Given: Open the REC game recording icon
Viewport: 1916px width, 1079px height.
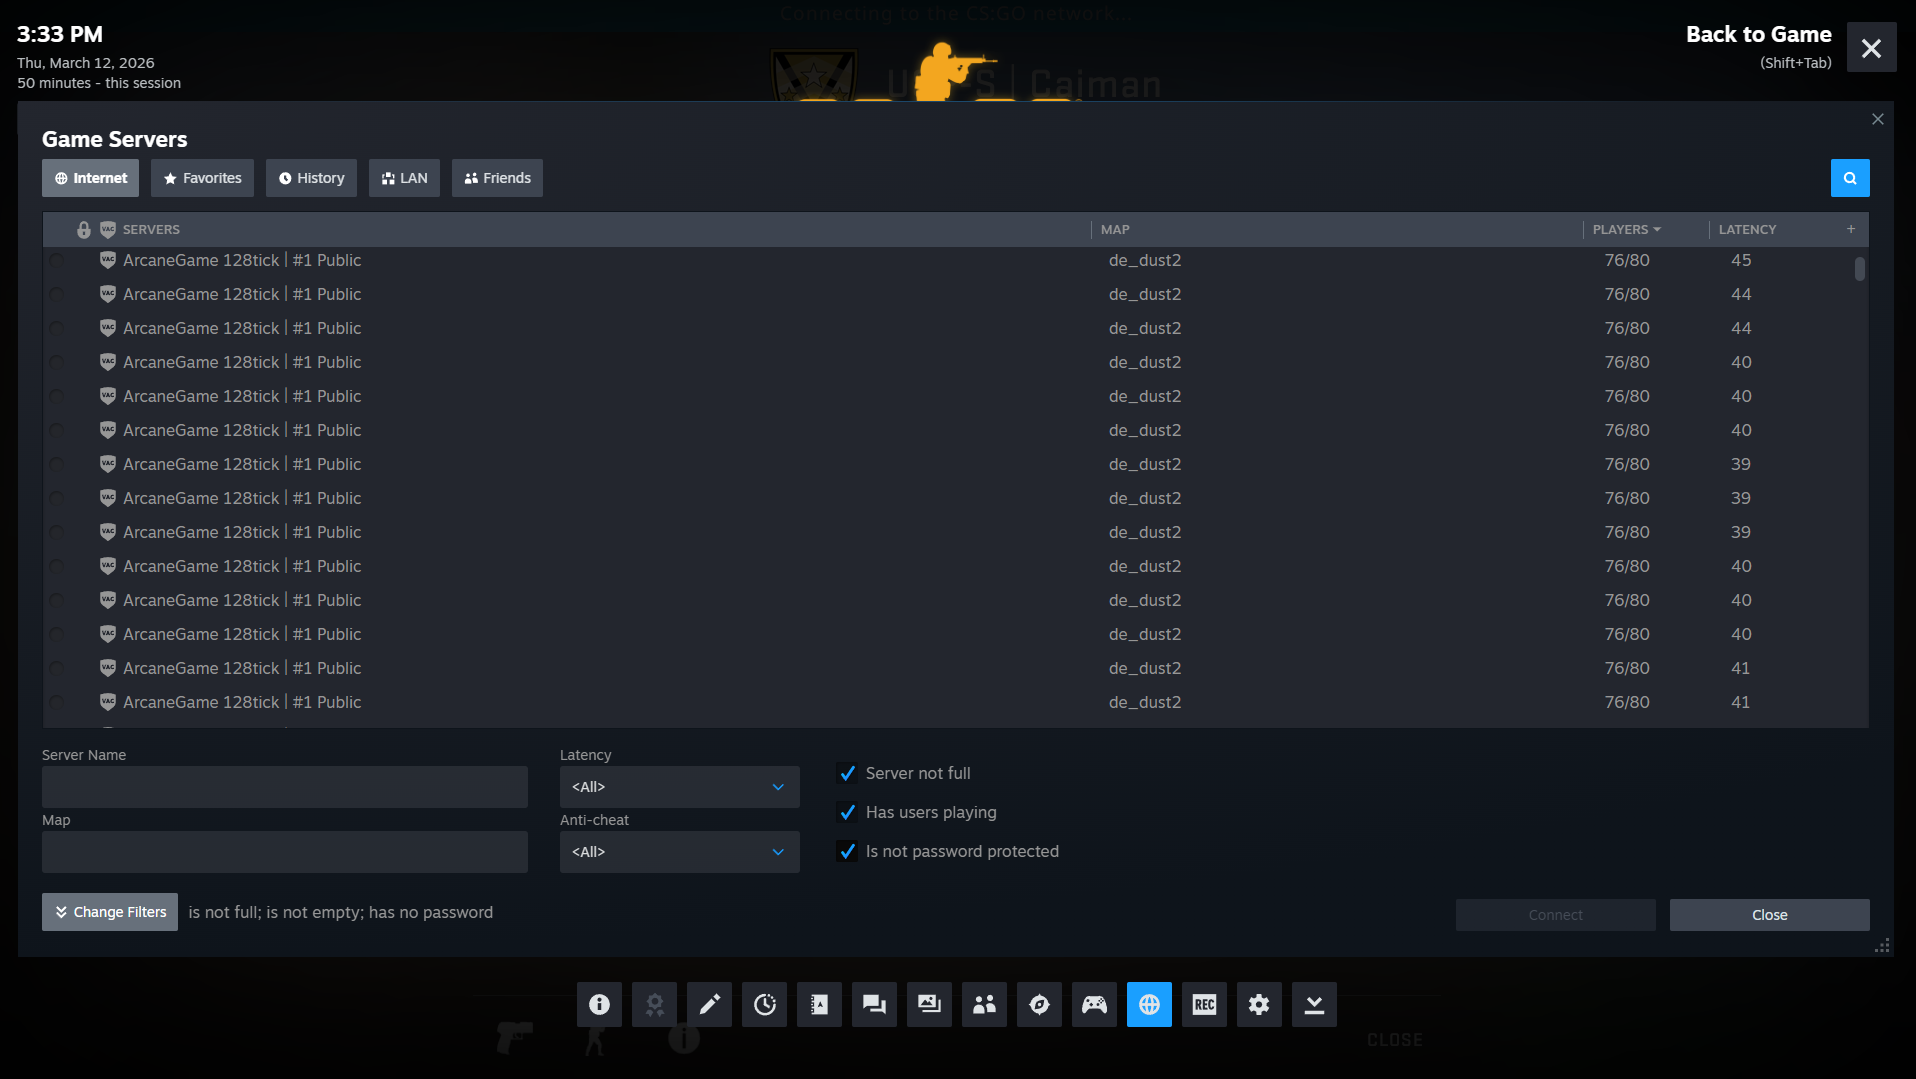Looking at the screenshot, I should click(1204, 1004).
